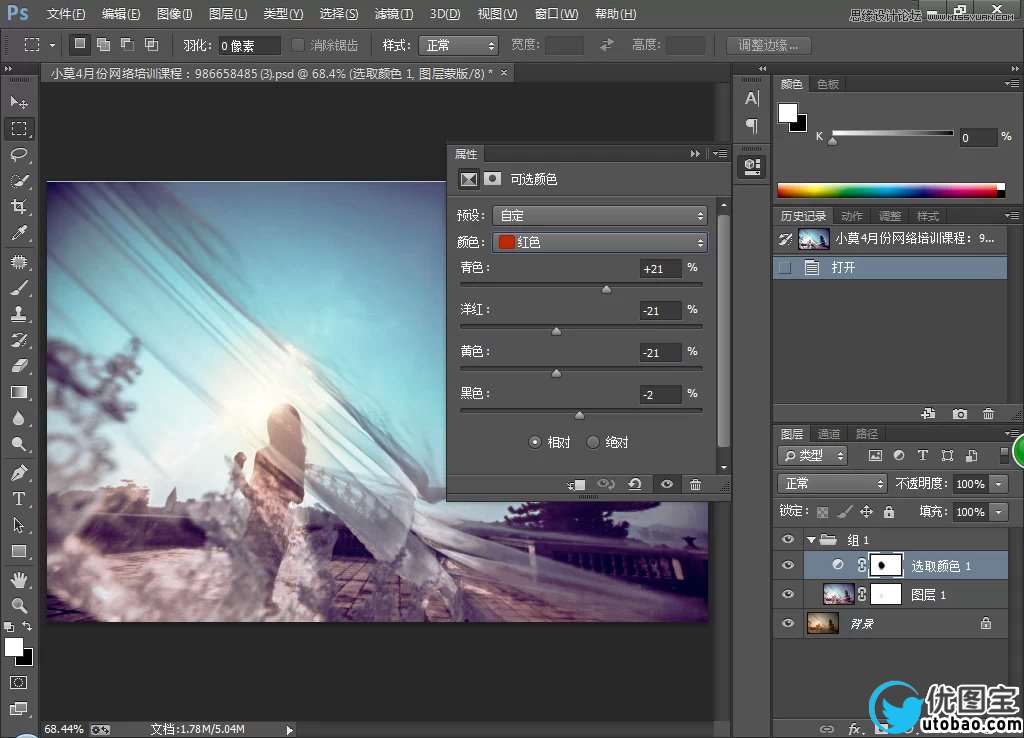Click the 调整边缘 Refine Edge button

pos(769,46)
